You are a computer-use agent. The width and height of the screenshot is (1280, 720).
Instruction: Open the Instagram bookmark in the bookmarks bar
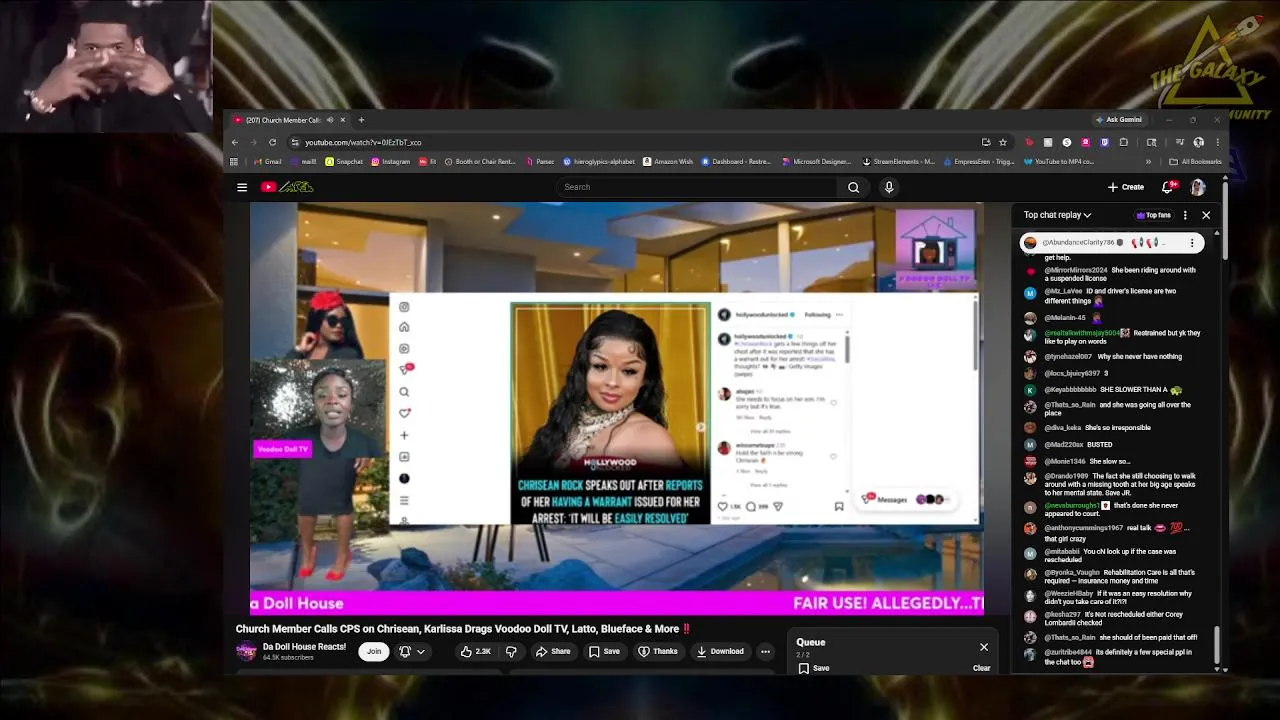click(391, 161)
